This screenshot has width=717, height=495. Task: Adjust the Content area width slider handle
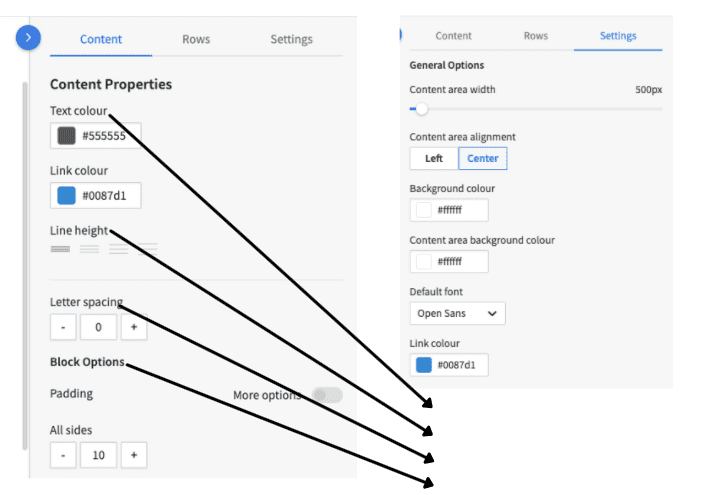pyautogui.click(x=422, y=109)
